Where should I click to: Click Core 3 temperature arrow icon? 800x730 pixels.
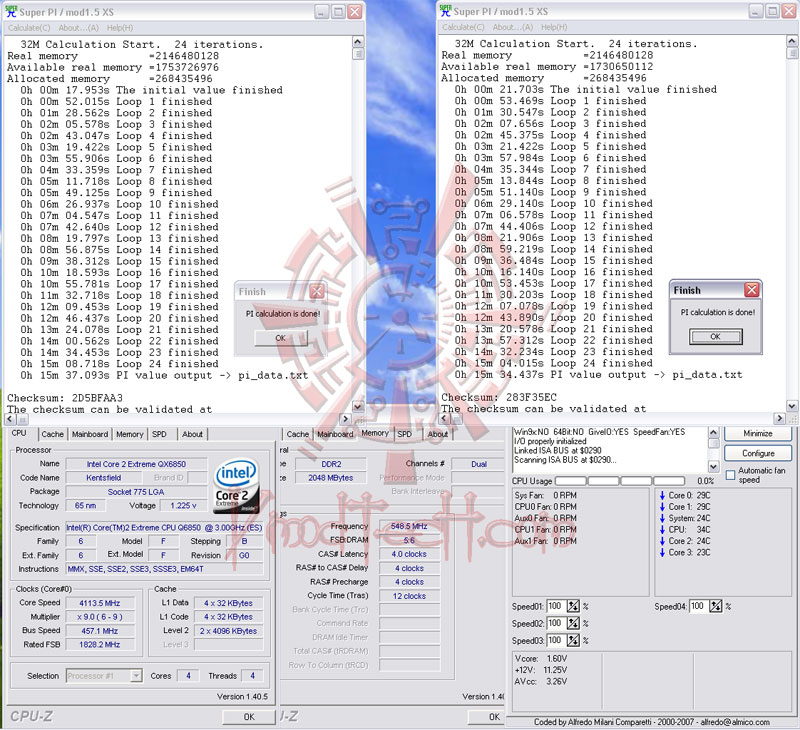tap(662, 552)
